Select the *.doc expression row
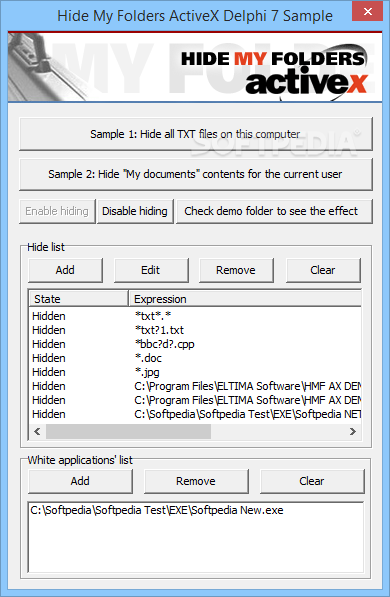Screen dimensions: 390x597 pos(195,358)
